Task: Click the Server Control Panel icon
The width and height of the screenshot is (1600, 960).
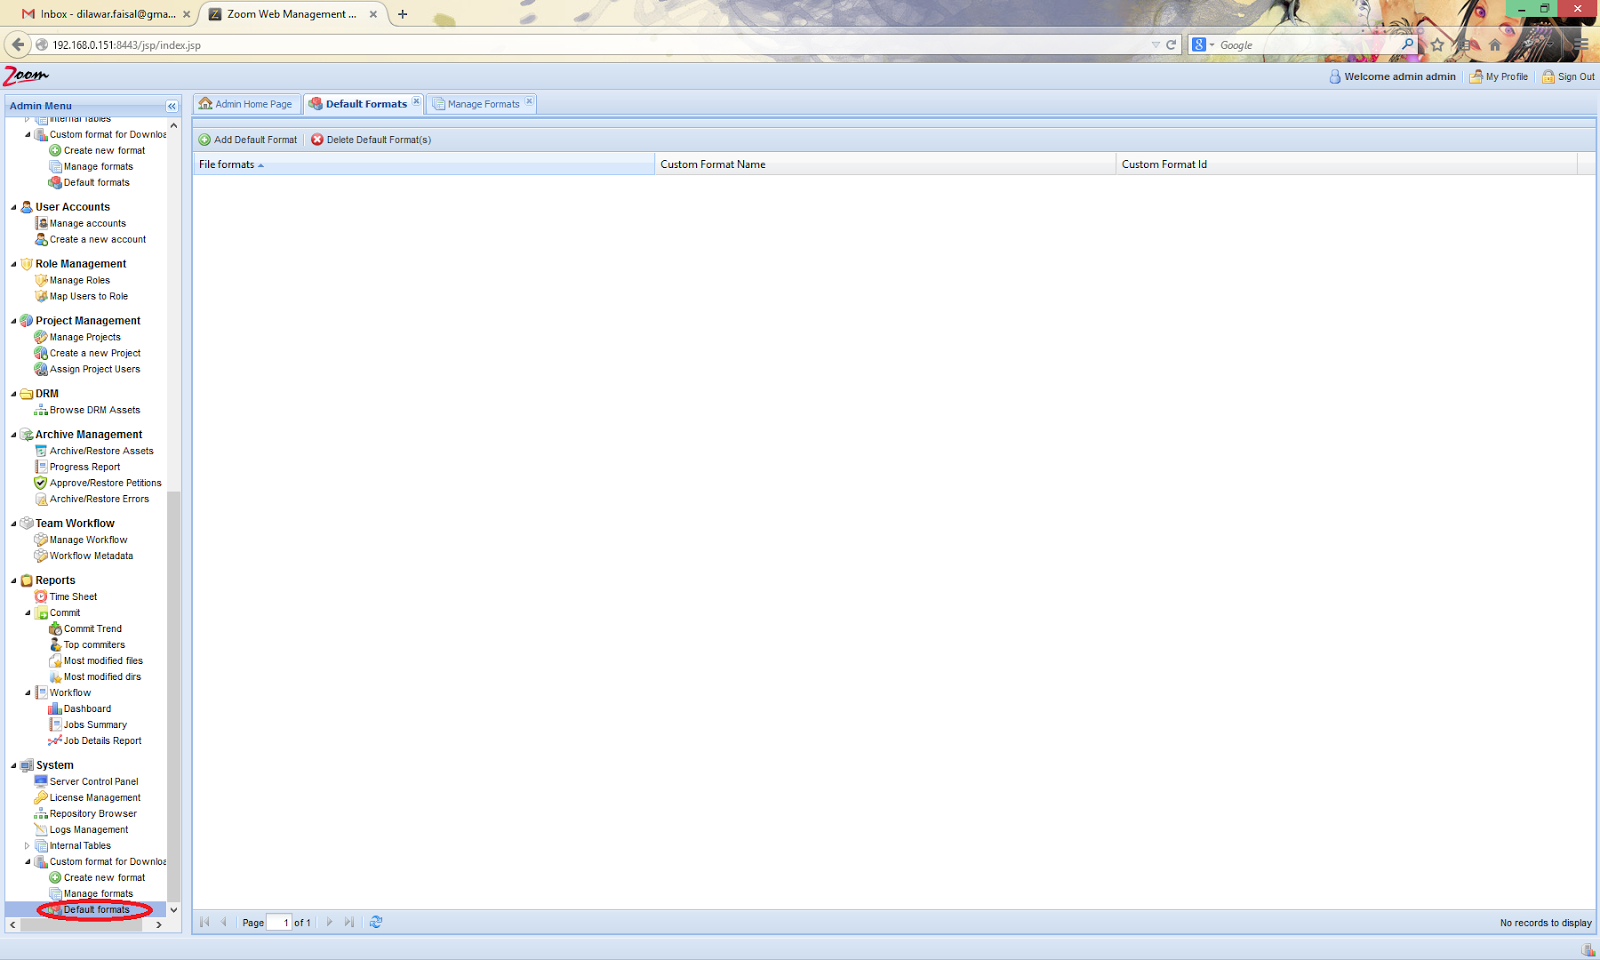Action: click(41, 782)
